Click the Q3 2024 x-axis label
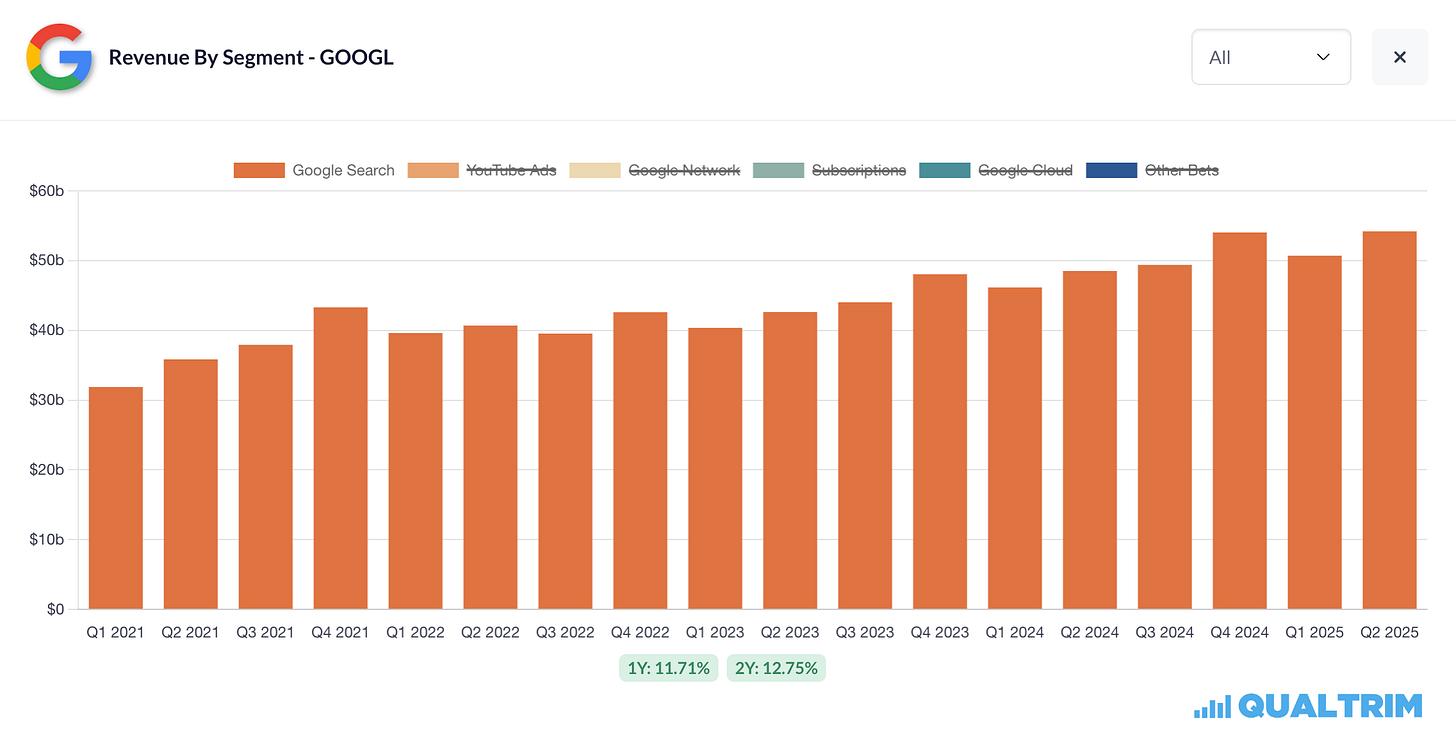This screenshot has width=1456, height=729. 1165,632
